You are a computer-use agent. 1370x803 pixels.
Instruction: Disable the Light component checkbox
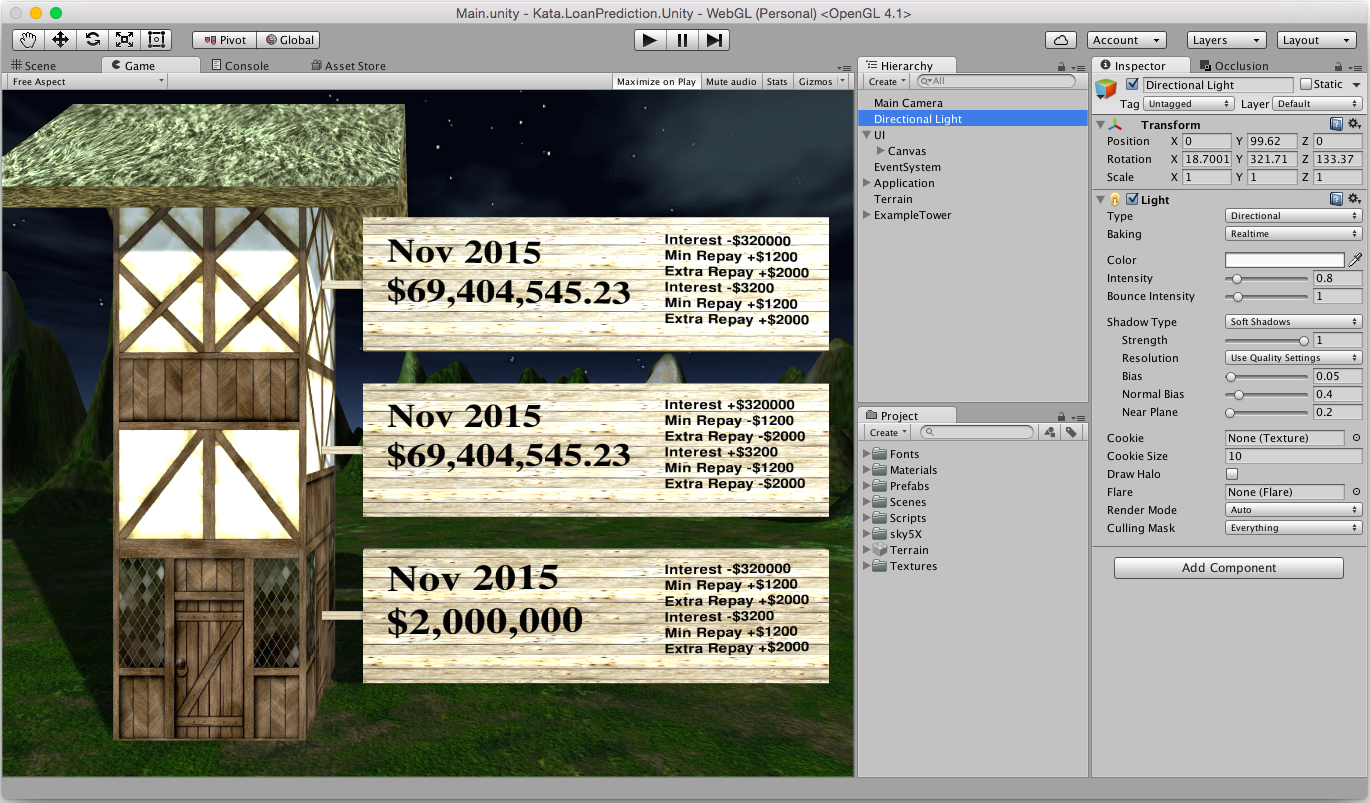[1133, 200]
